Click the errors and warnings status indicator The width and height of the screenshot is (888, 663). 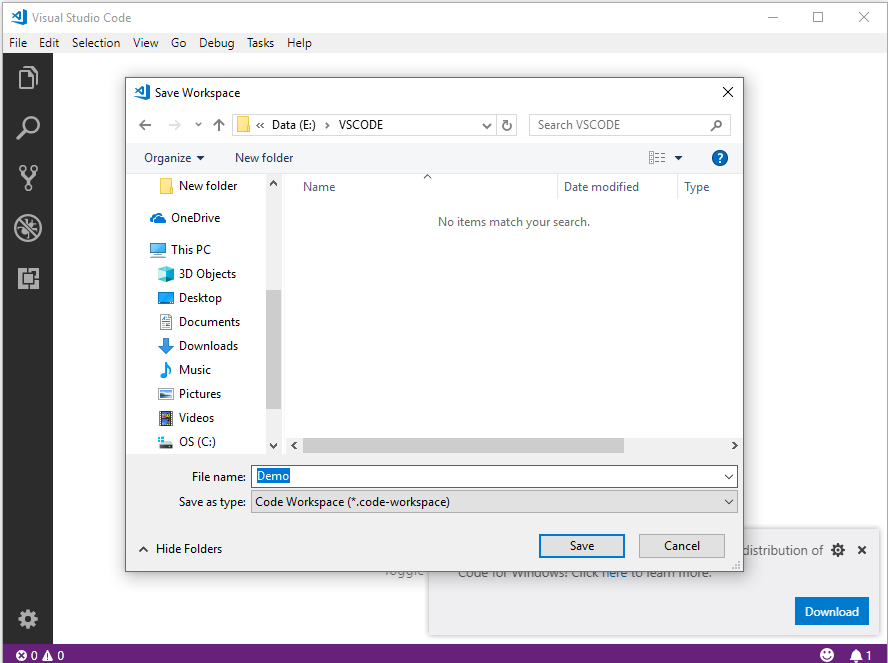click(x=40, y=656)
